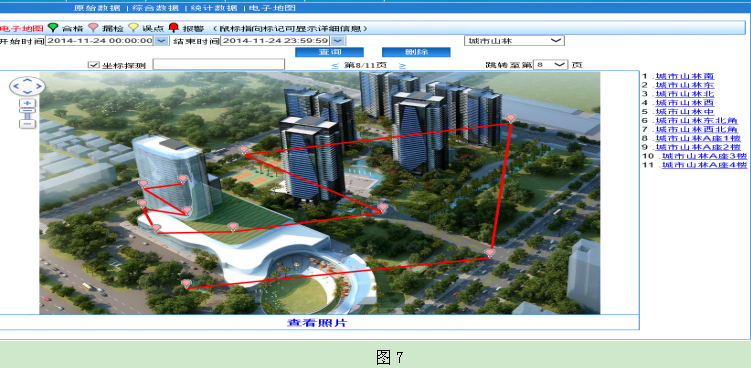Zoom out with the minus button

click(x=27, y=124)
